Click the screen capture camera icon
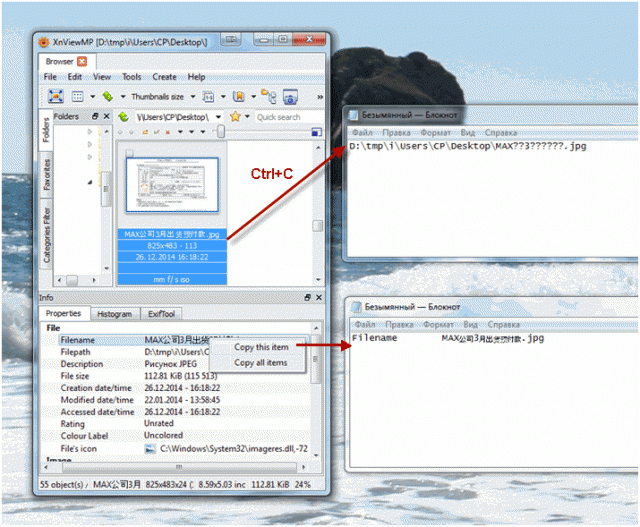The image size is (640, 527). coord(290,96)
